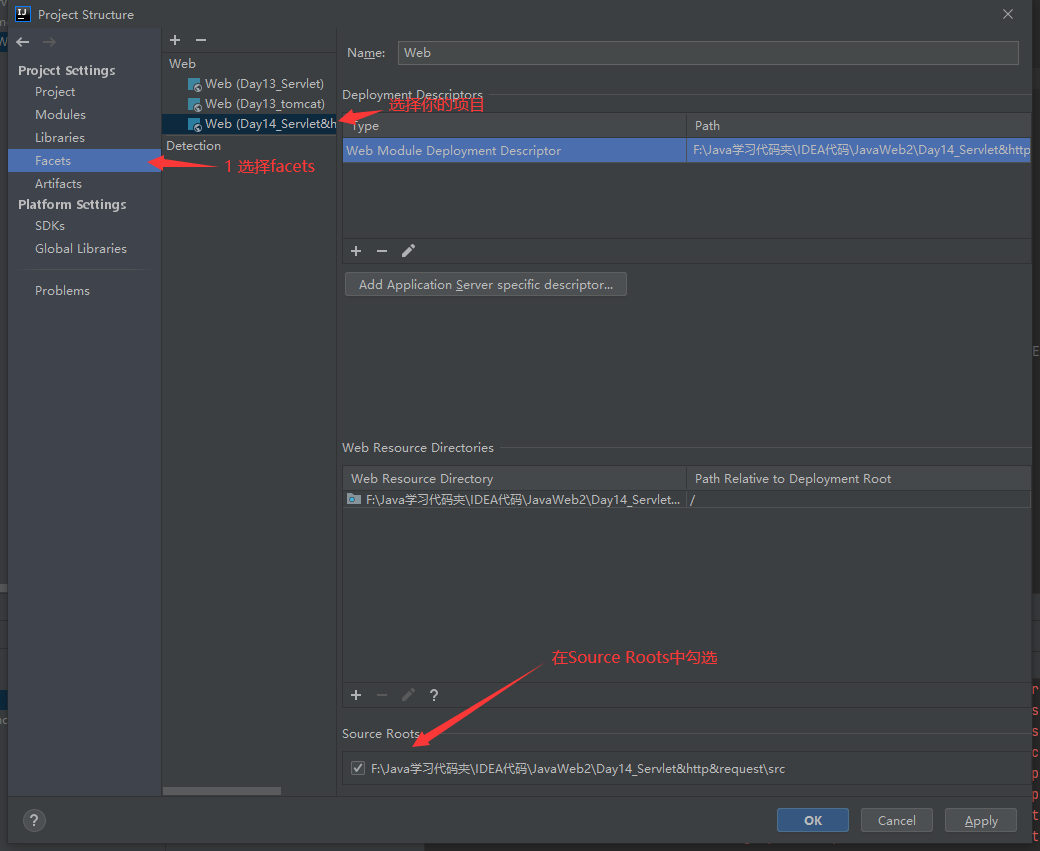Click Web Resource Directory column header
This screenshot has height=851, width=1040.
click(515, 479)
